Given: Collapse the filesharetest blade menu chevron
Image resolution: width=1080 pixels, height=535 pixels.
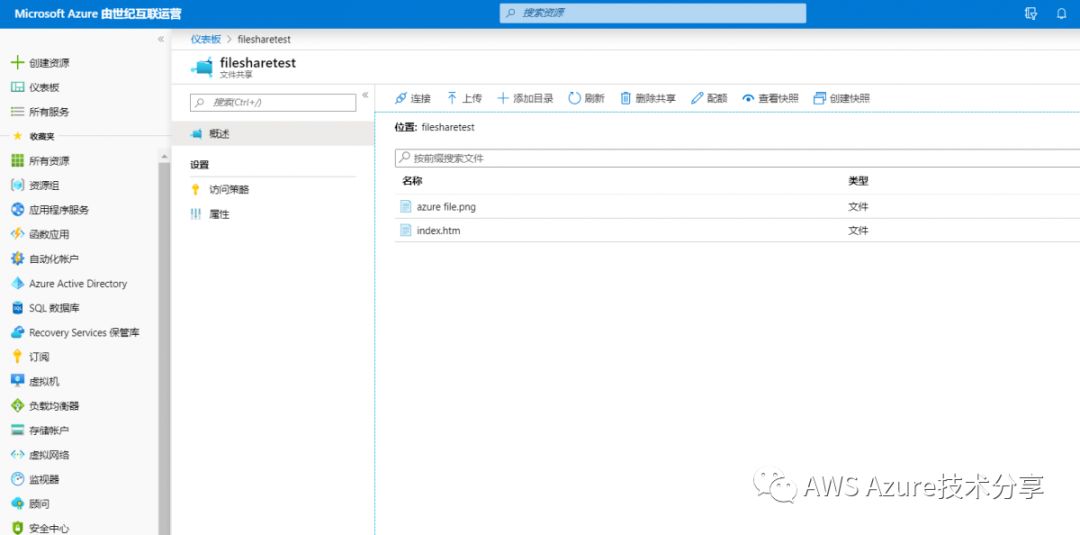Looking at the screenshot, I should (x=365, y=95).
